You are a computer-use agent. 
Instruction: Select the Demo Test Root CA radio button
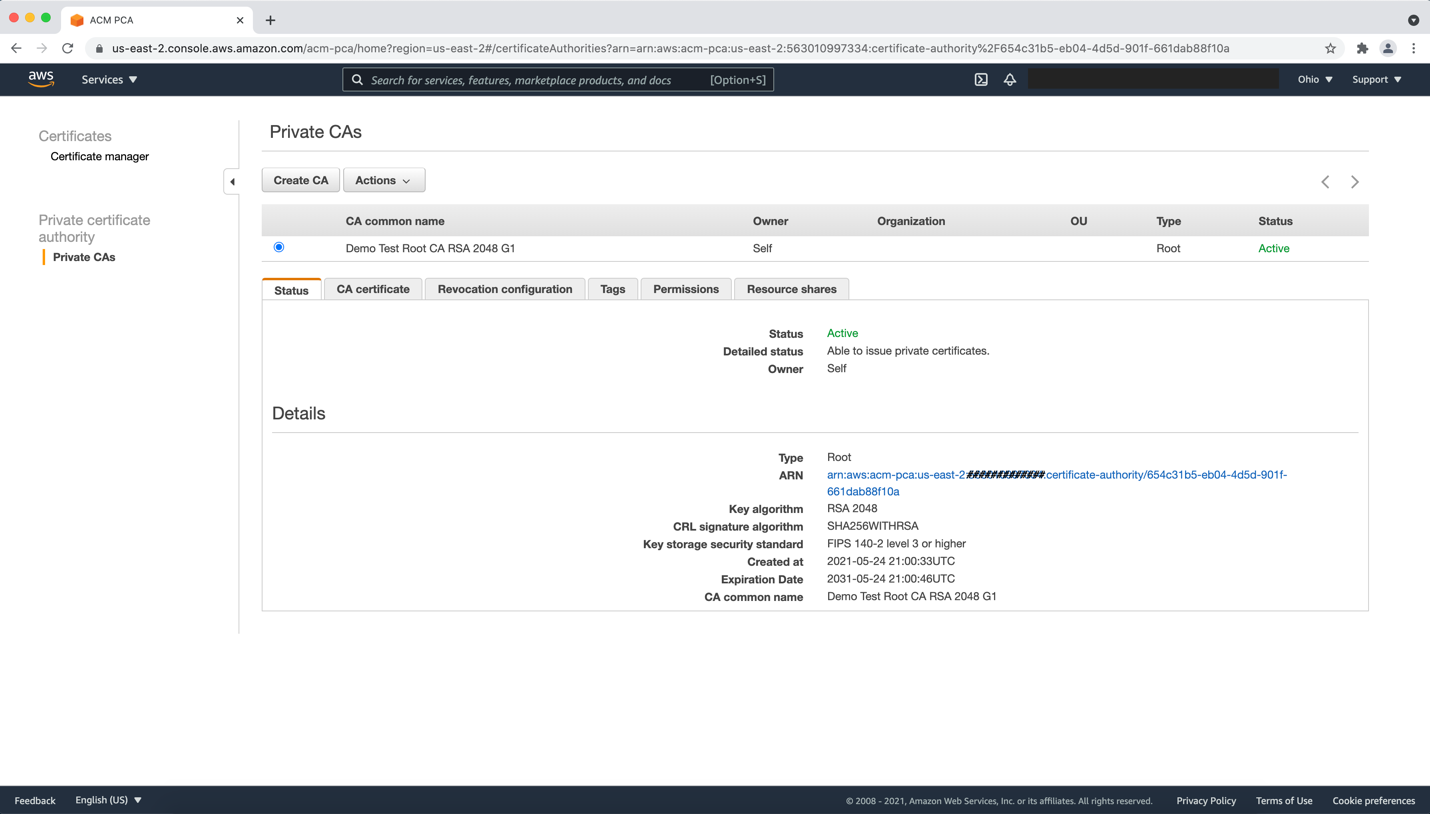pos(278,247)
